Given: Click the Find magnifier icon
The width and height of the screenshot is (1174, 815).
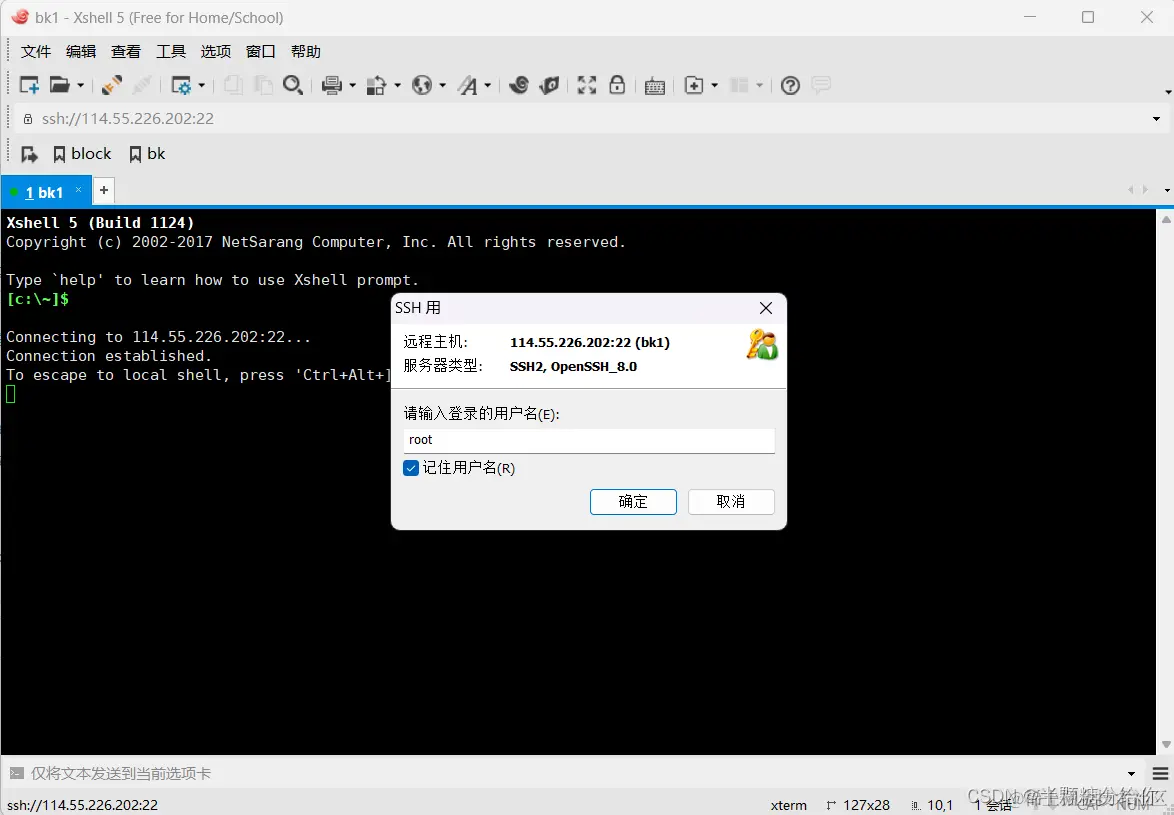Looking at the screenshot, I should tap(293, 85).
